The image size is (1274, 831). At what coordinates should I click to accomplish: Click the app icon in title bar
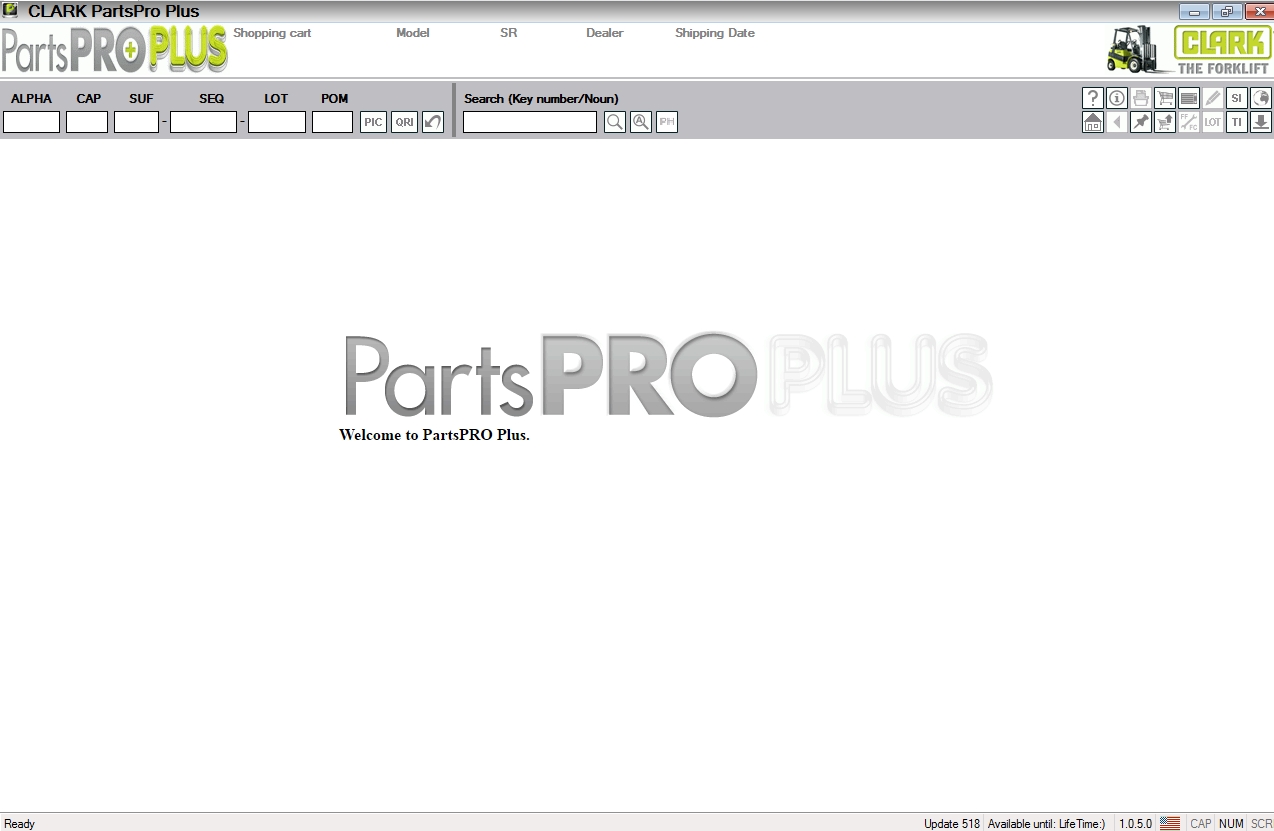(11, 10)
